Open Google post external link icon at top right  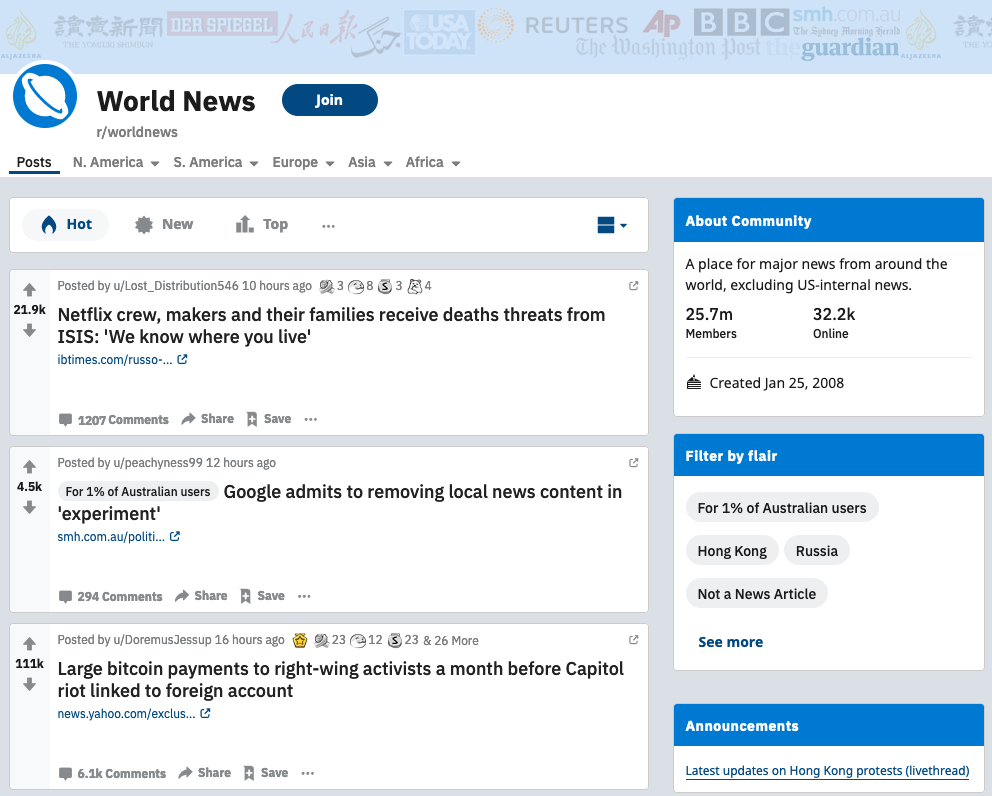(x=633, y=463)
